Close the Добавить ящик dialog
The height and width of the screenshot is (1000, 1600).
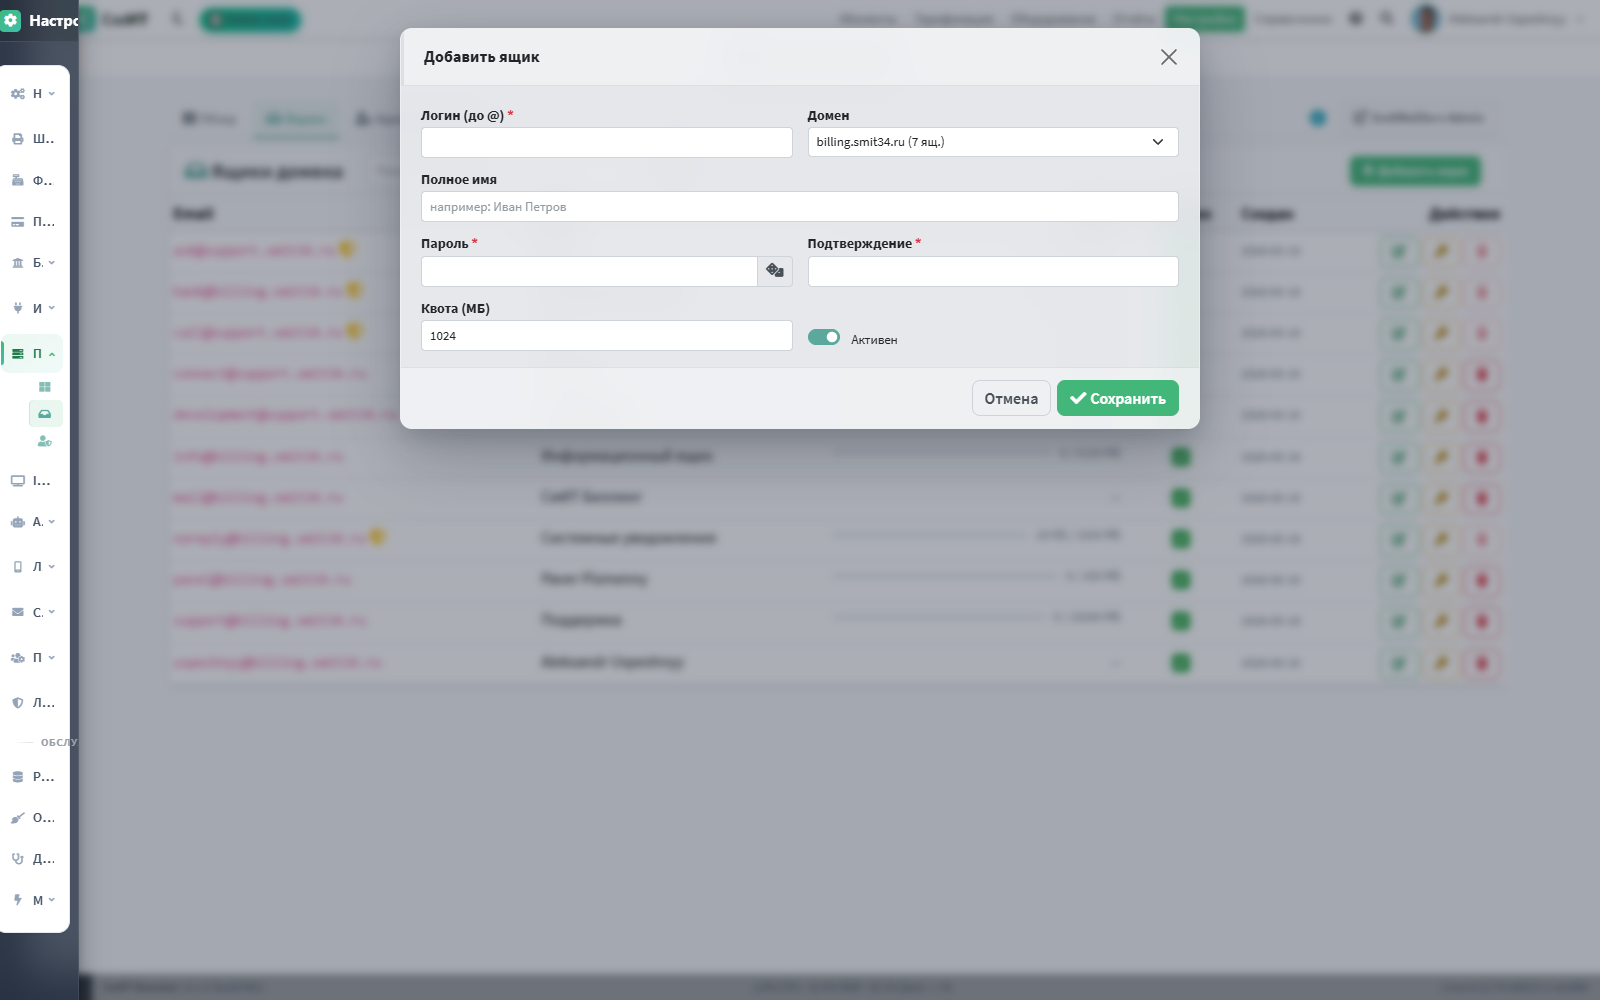point(1169,57)
